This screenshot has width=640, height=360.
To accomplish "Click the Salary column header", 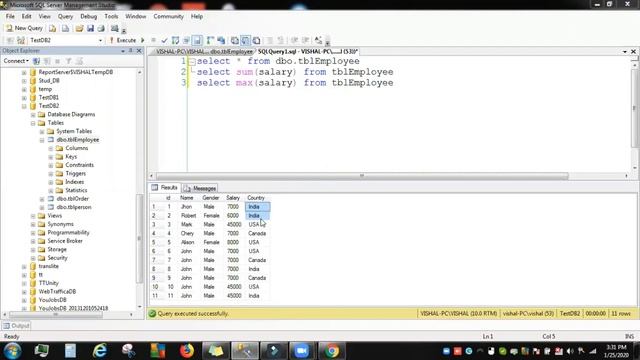I will tap(233, 198).
